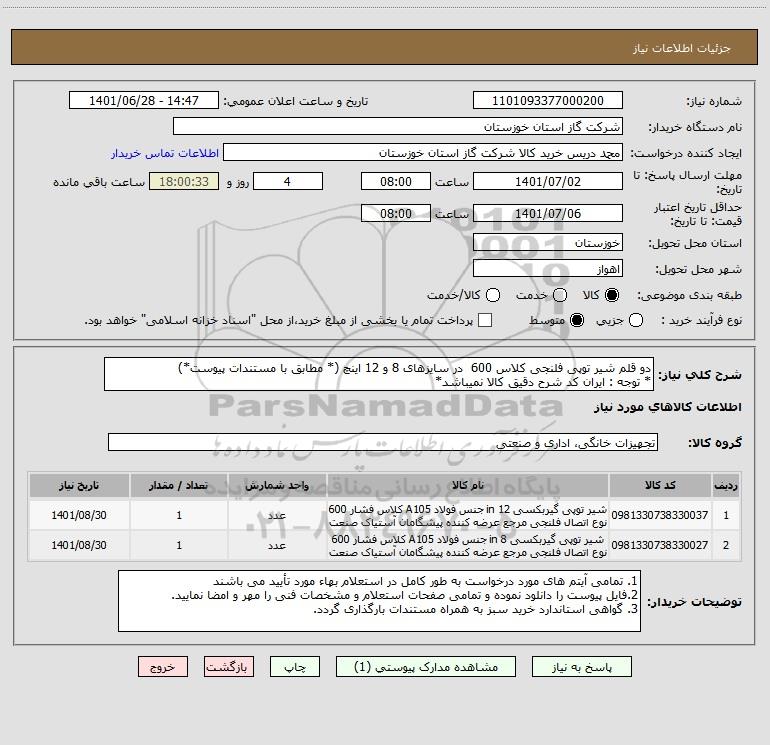Click item code 0981330738330037
Image resolution: width=770 pixels, height=745 pixels.
(x=660, y=515)
